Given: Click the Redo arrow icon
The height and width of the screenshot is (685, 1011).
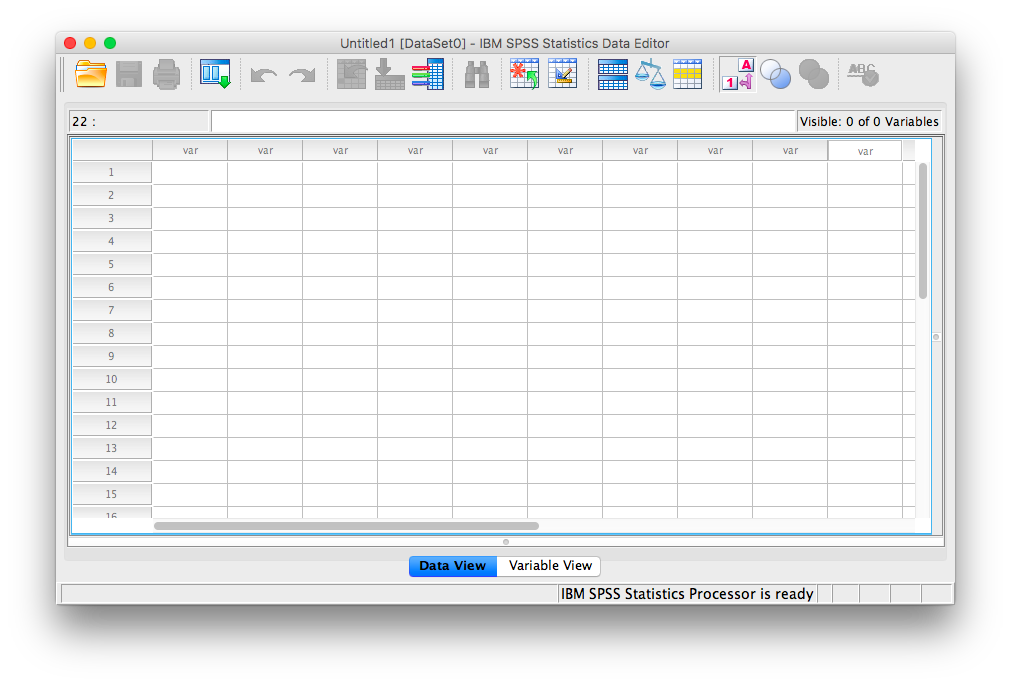Looking at the screenshot, I should pyautogui.click(x=302, y=75).
